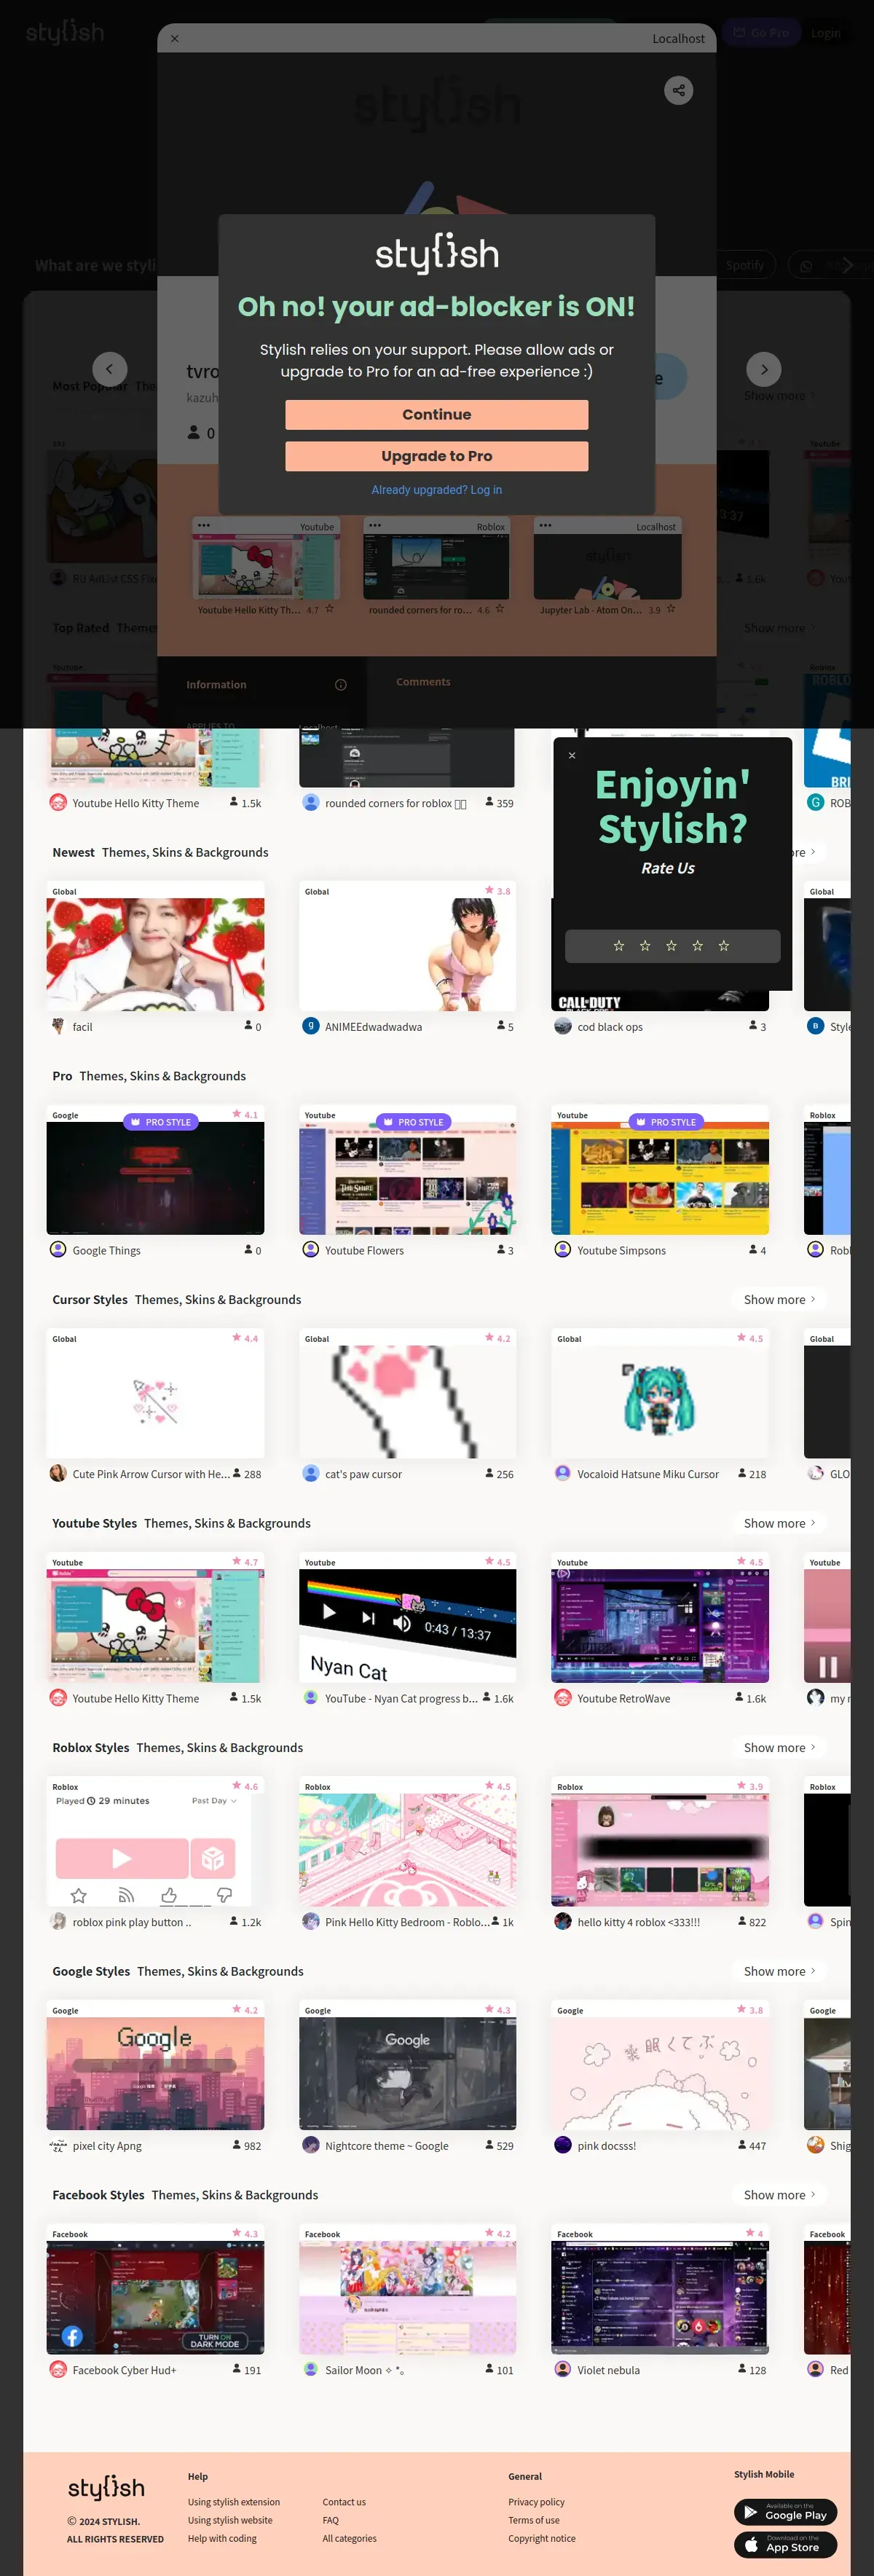The height and width of the screenshot is (2576, 874).
Task: Show more Facebook Styles
Action: click(779, 2195)
